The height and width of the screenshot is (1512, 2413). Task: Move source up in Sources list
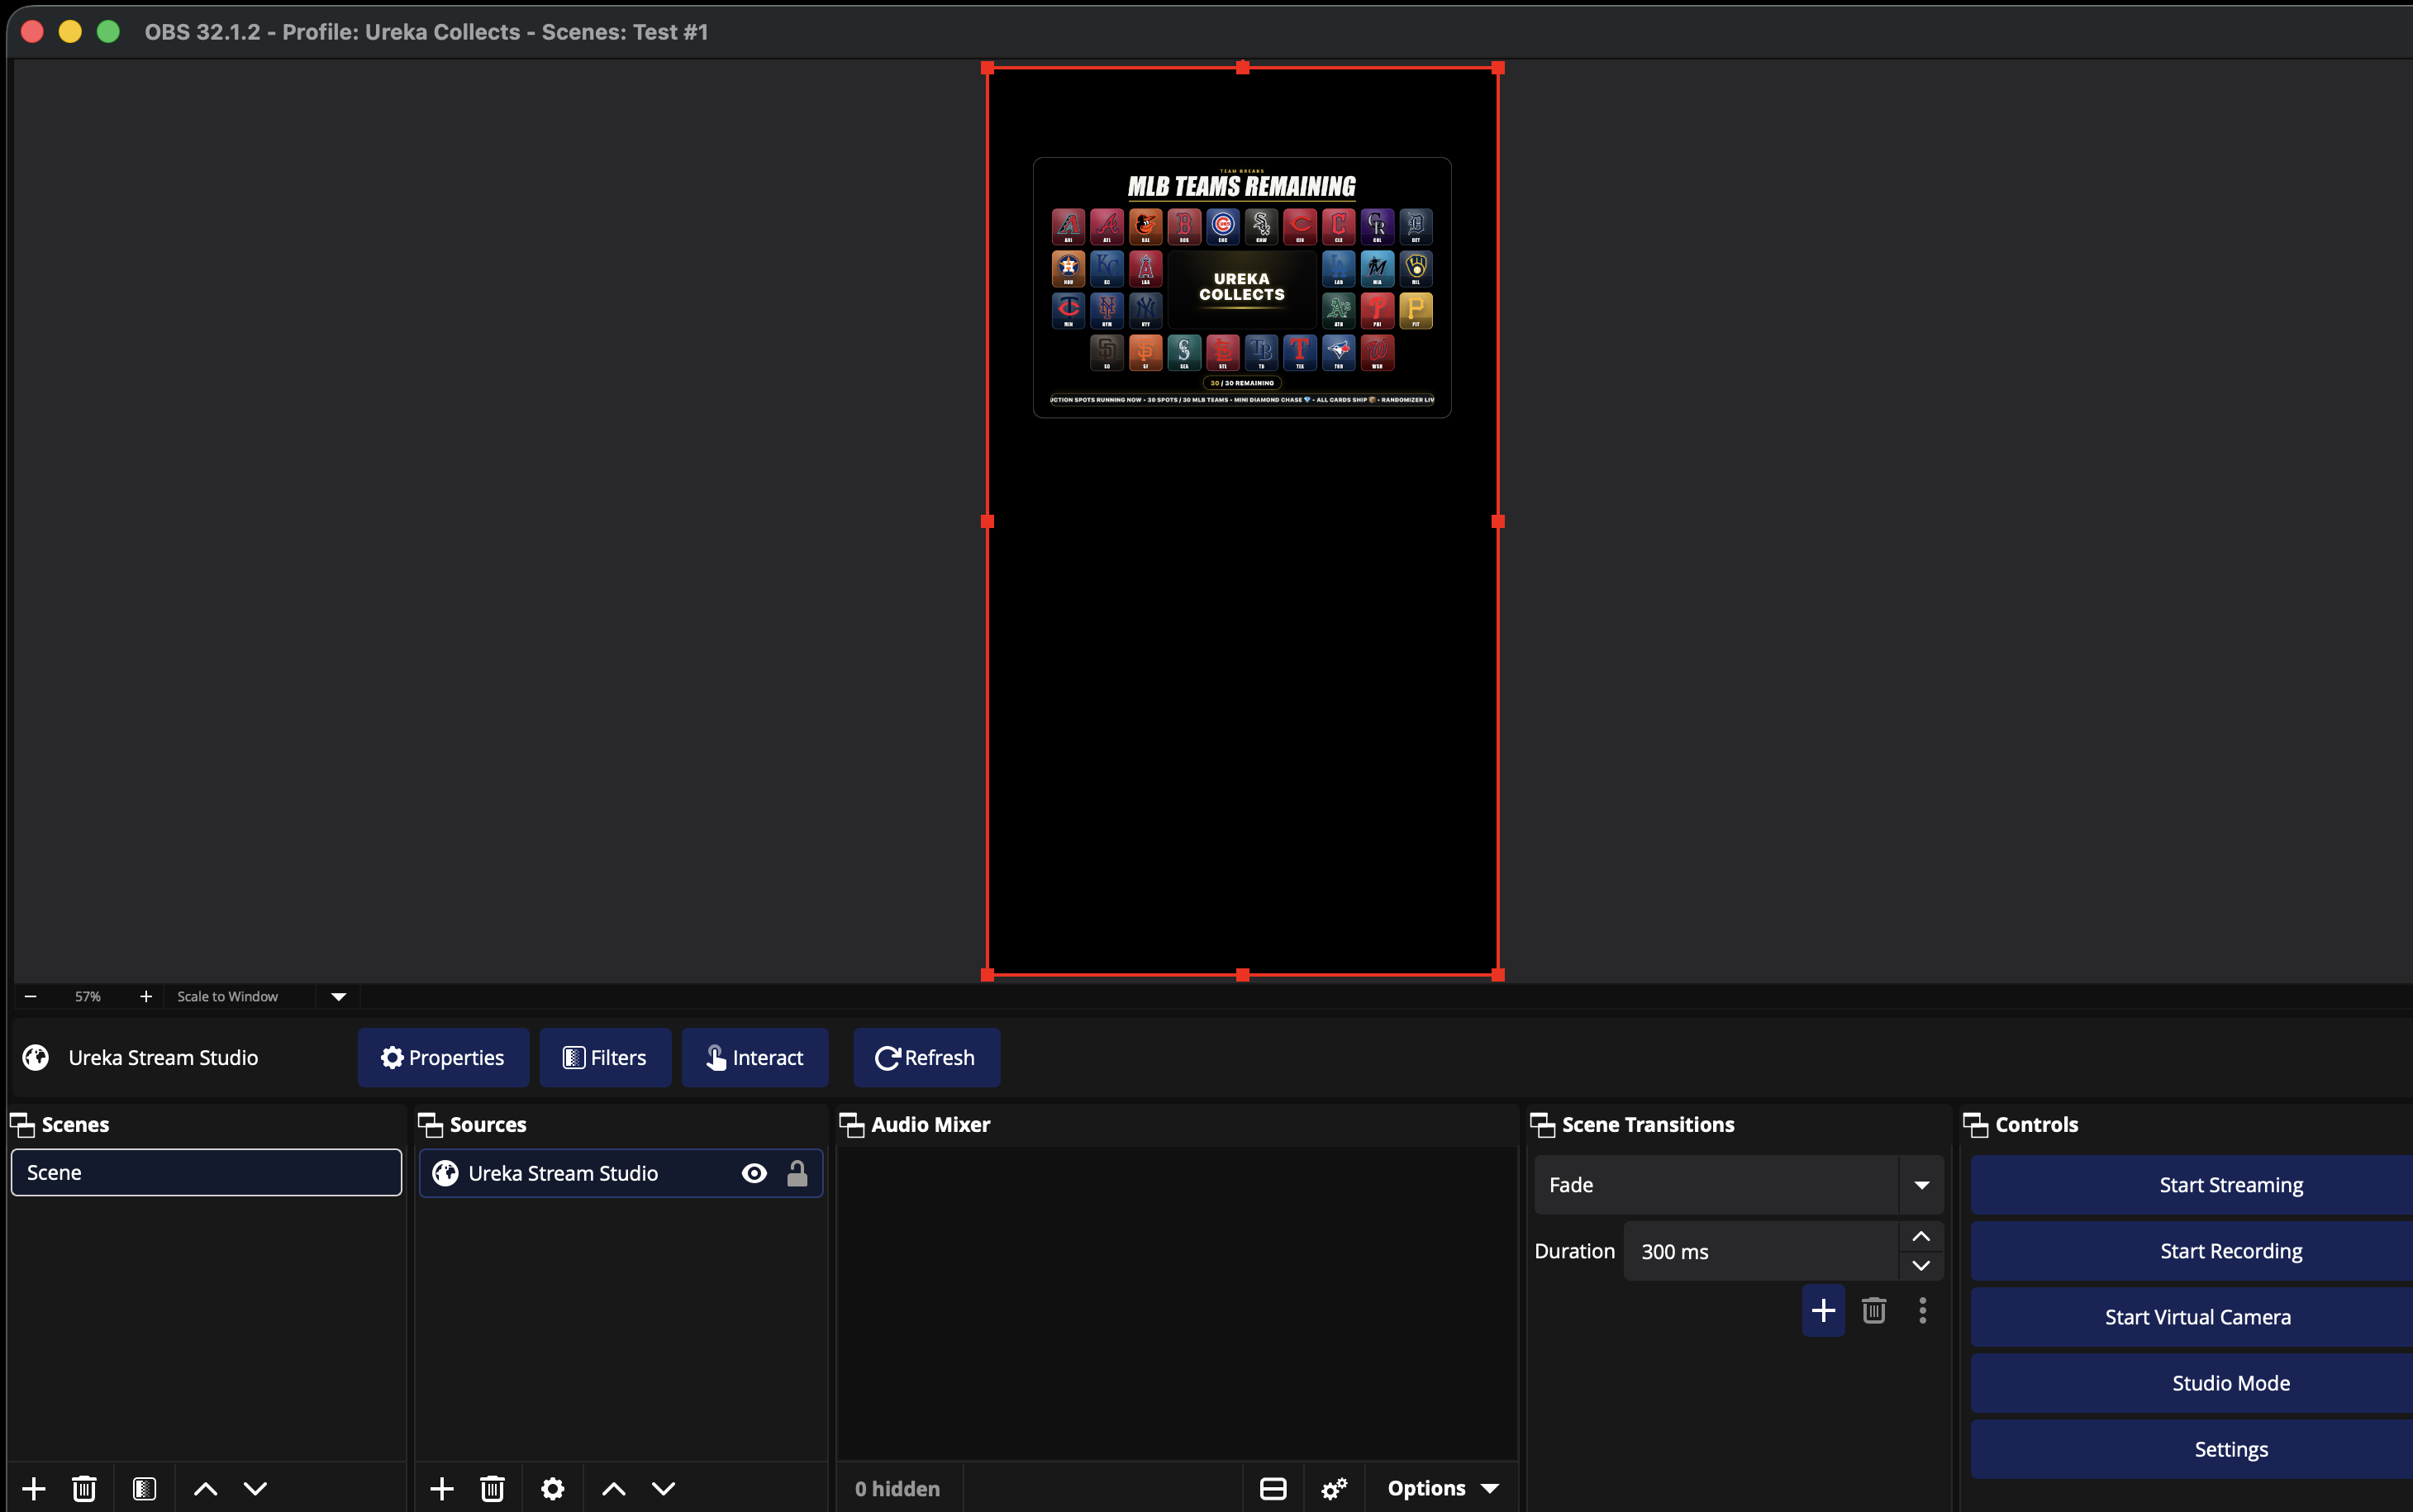point(613,1488)
